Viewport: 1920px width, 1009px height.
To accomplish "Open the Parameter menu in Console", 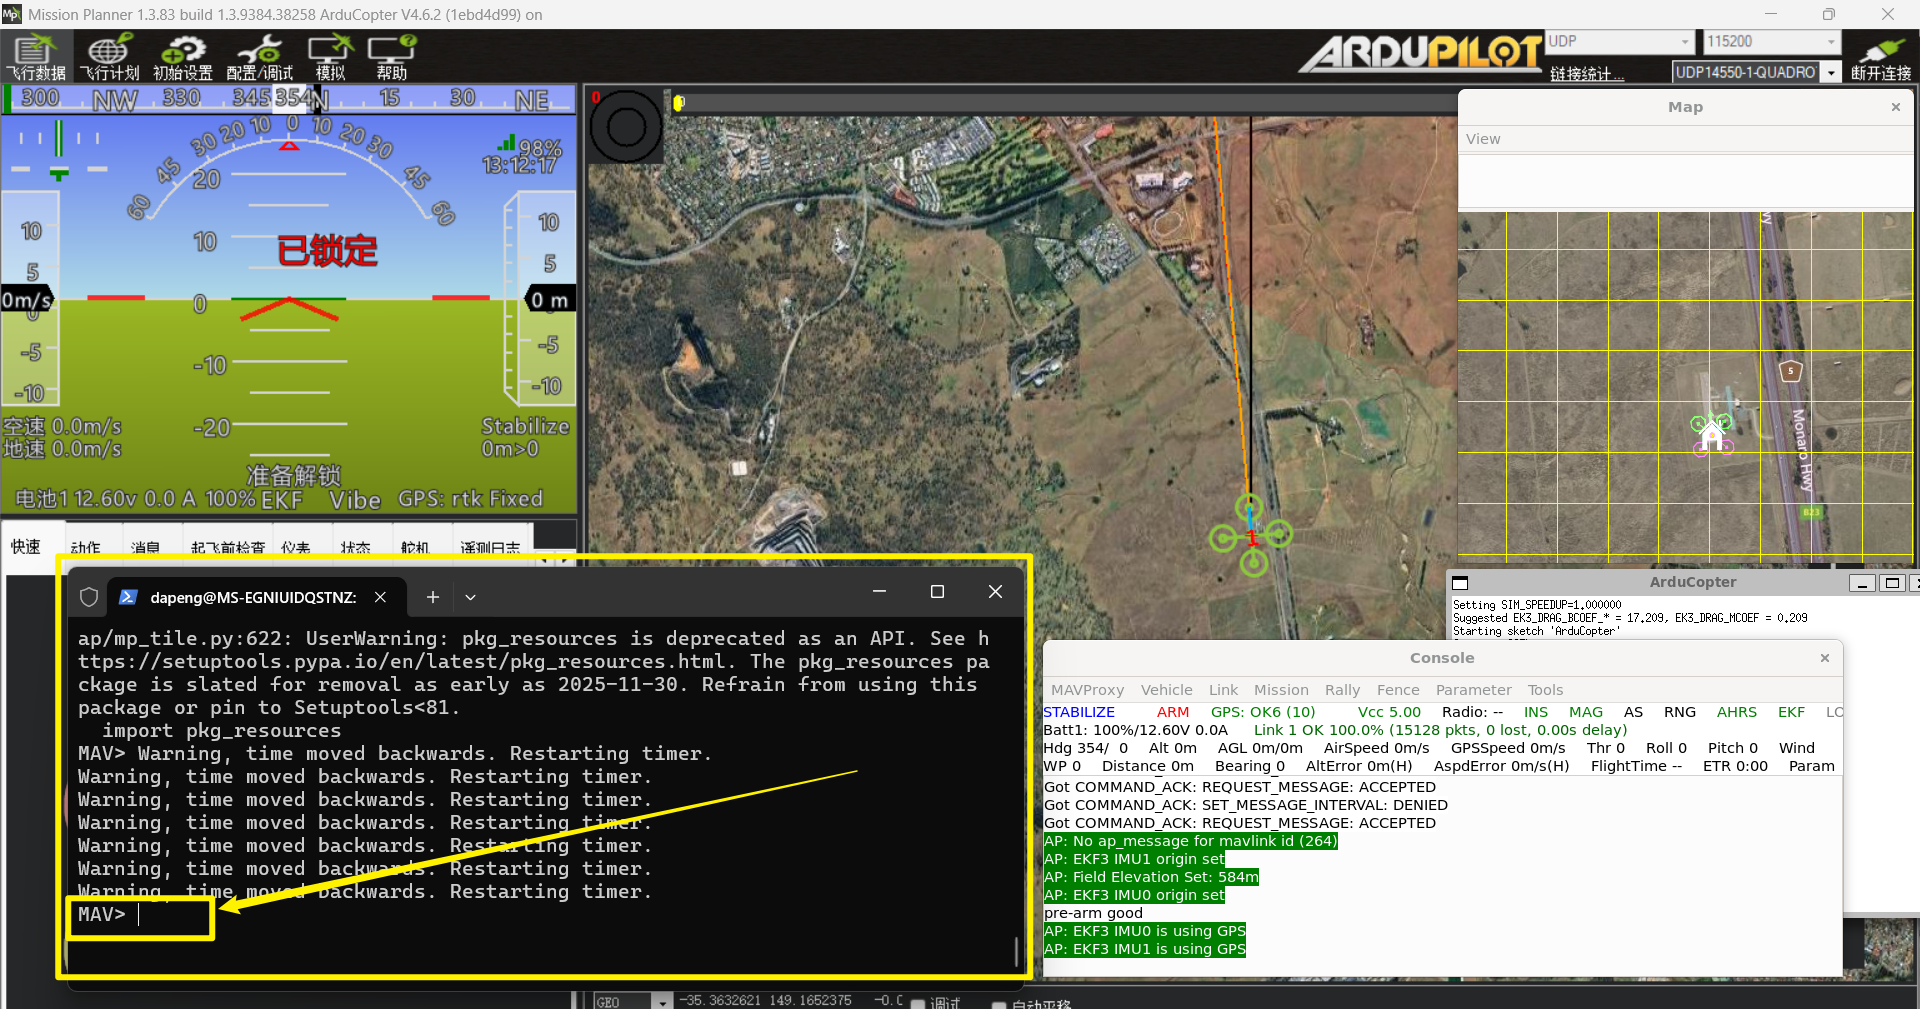I will tap(1473, 690).
